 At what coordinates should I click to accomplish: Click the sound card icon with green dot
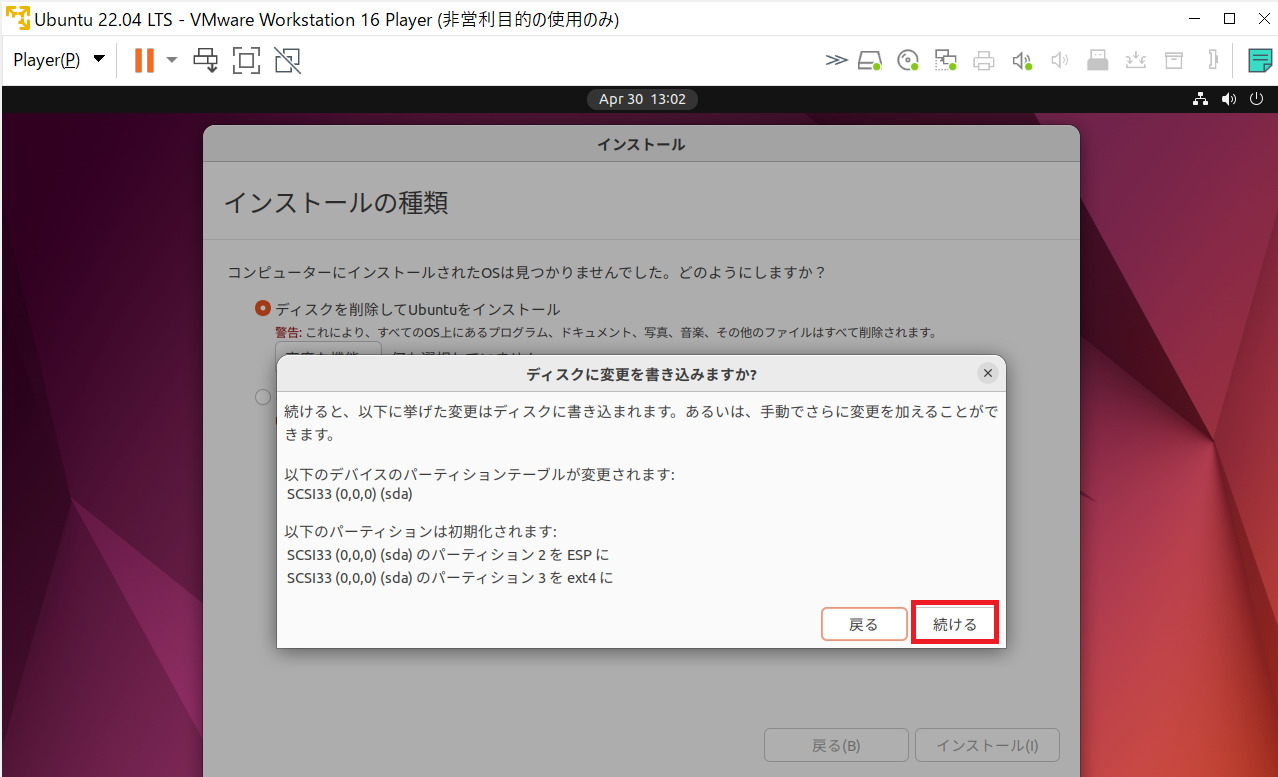coord(1022,60)
